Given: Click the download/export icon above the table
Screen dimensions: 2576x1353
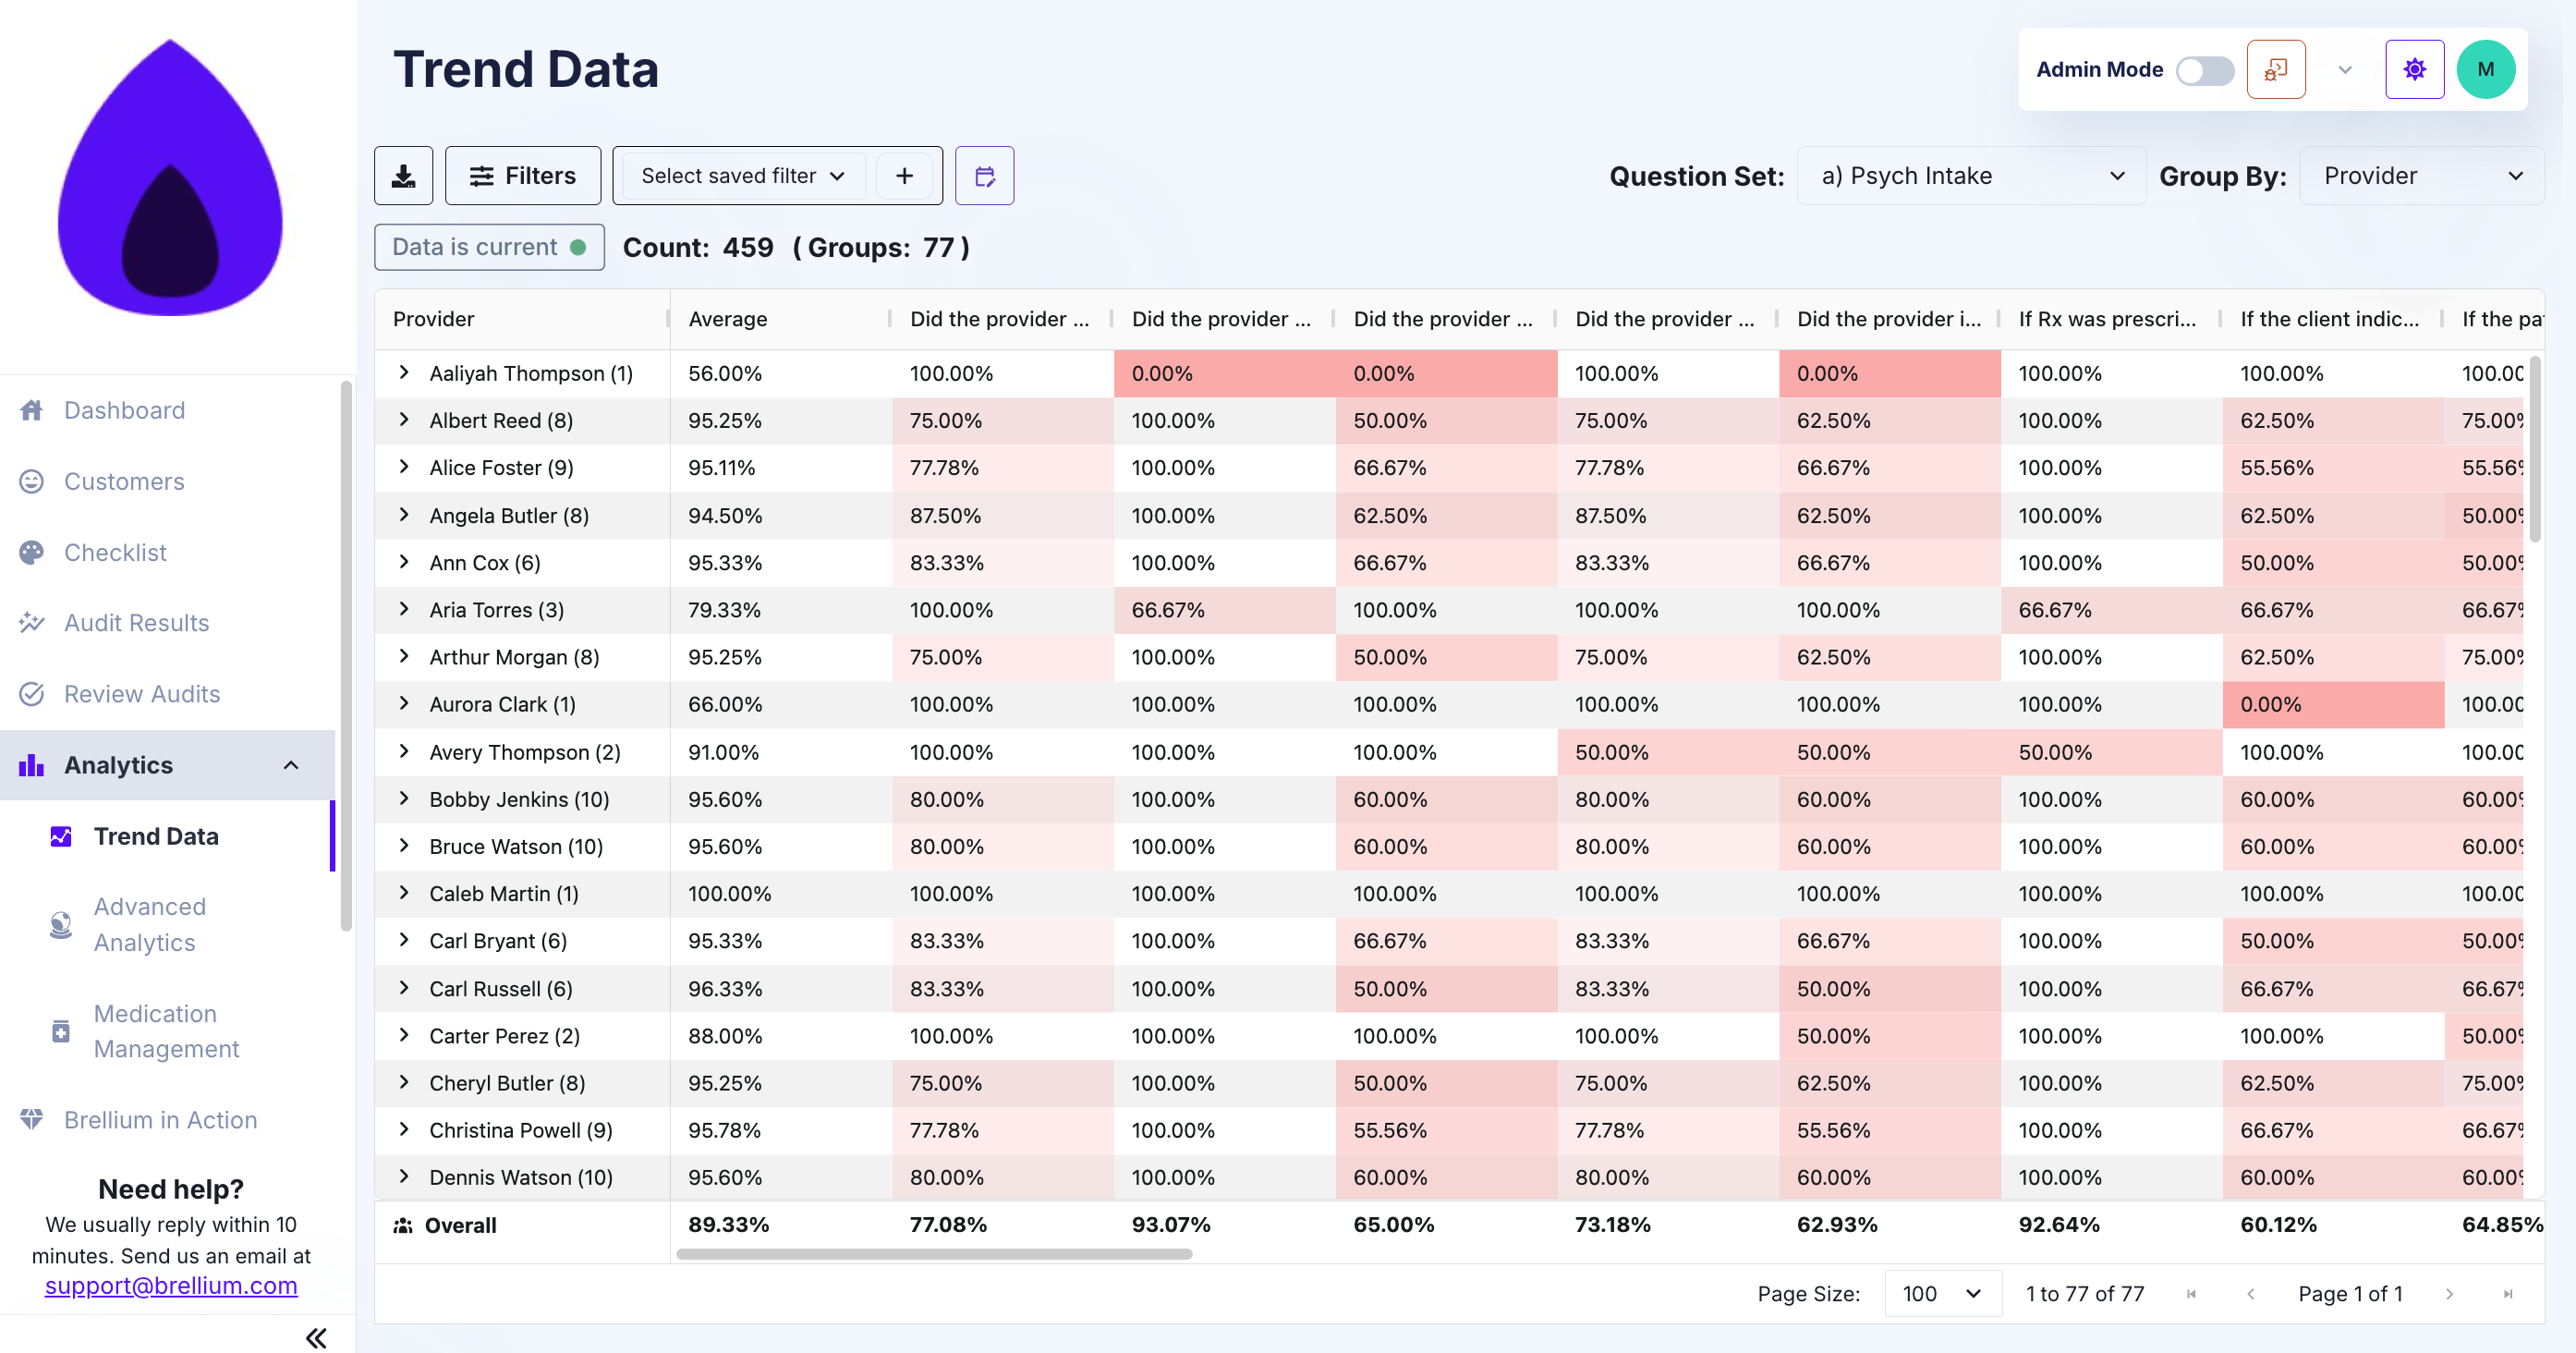Looking at the screenshot, I should pyautogui.click(x=403, y=175).
